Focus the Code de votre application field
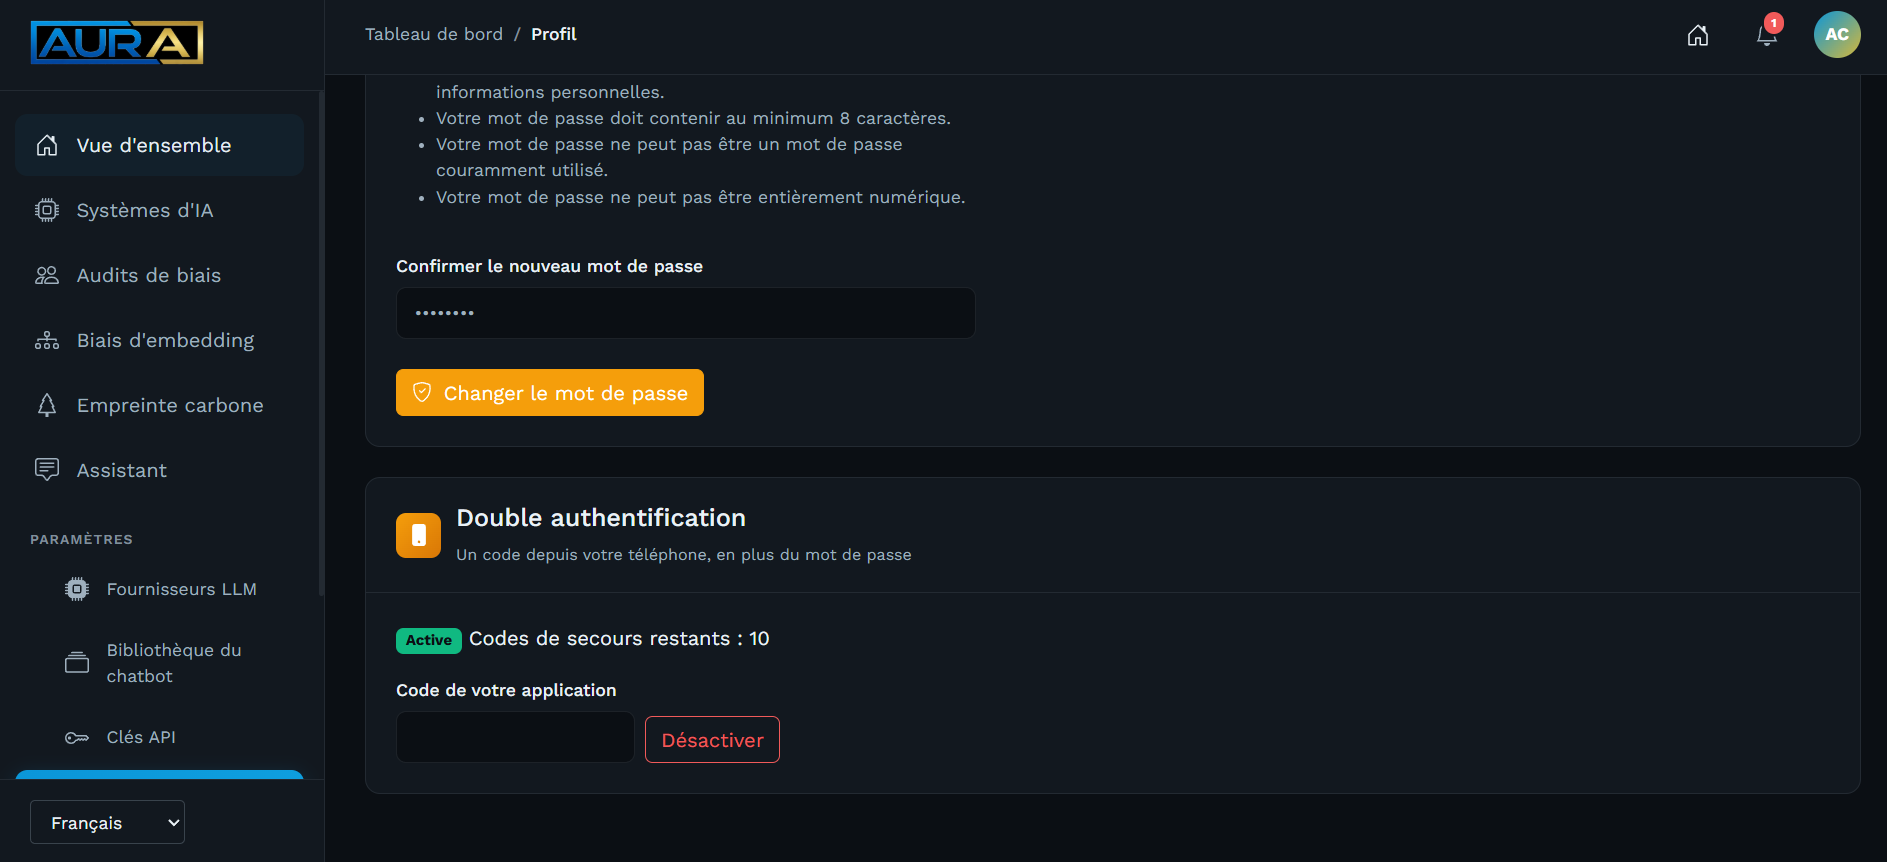The width and height of the screenshot is (1887, 862). [x=515, y=737]
